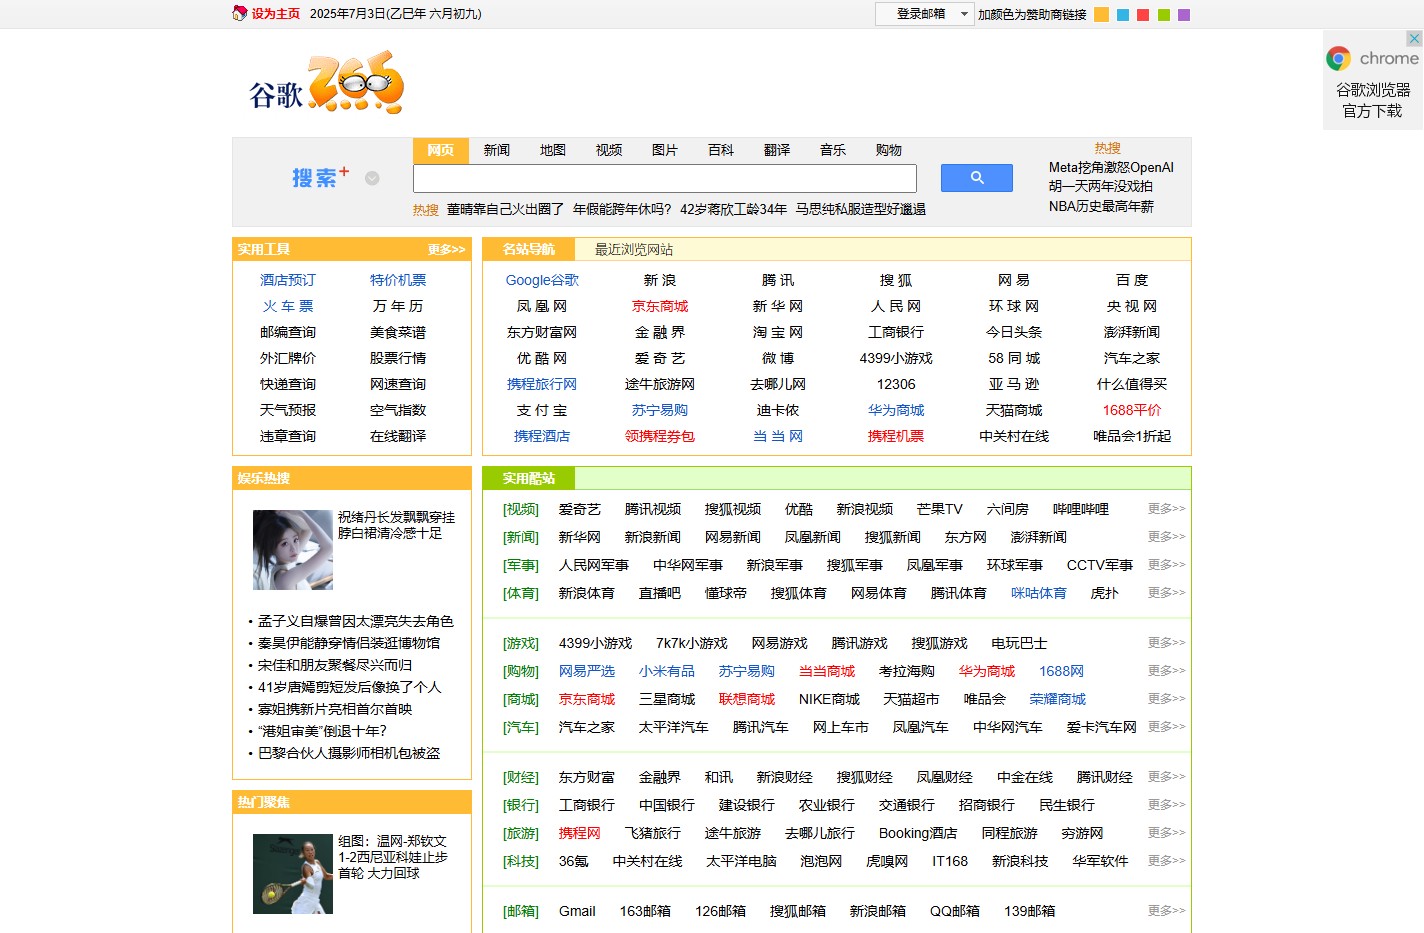Open news item 巴黎合伙人摄影师相机包被盗
The height and width of the screenshot is (933, 1424).
(x=349, y=753)
